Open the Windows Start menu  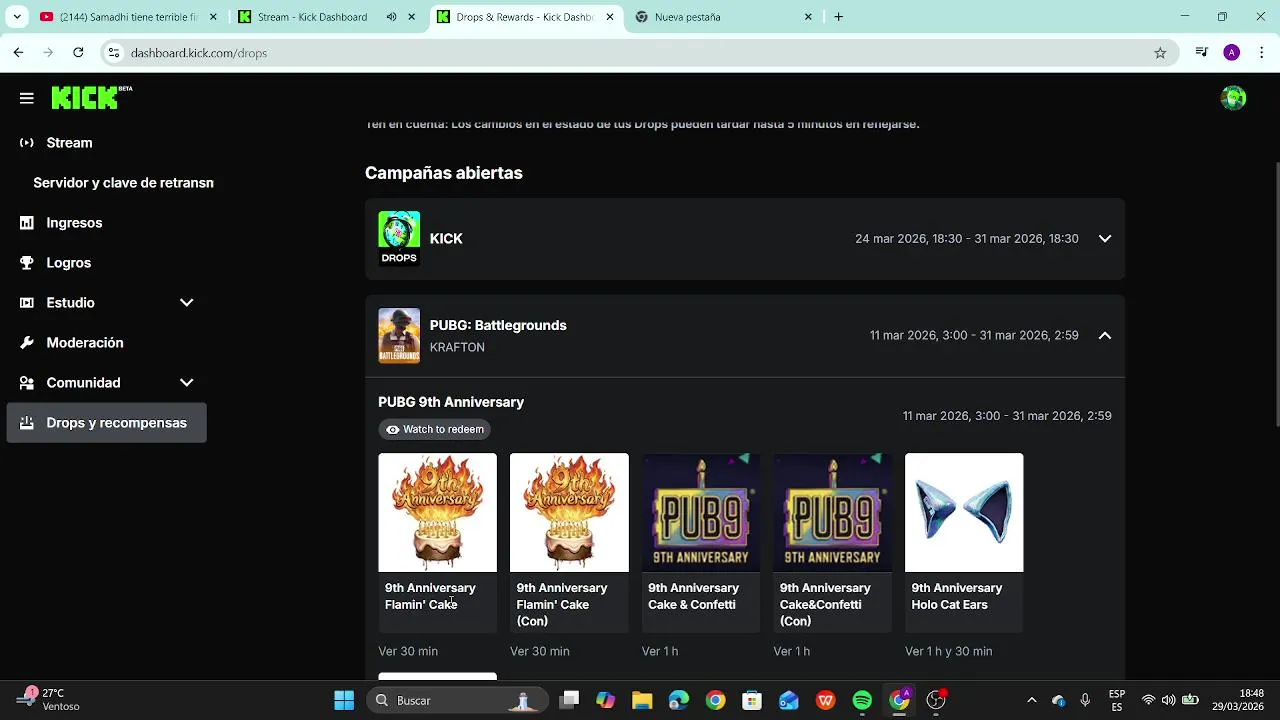344,701
